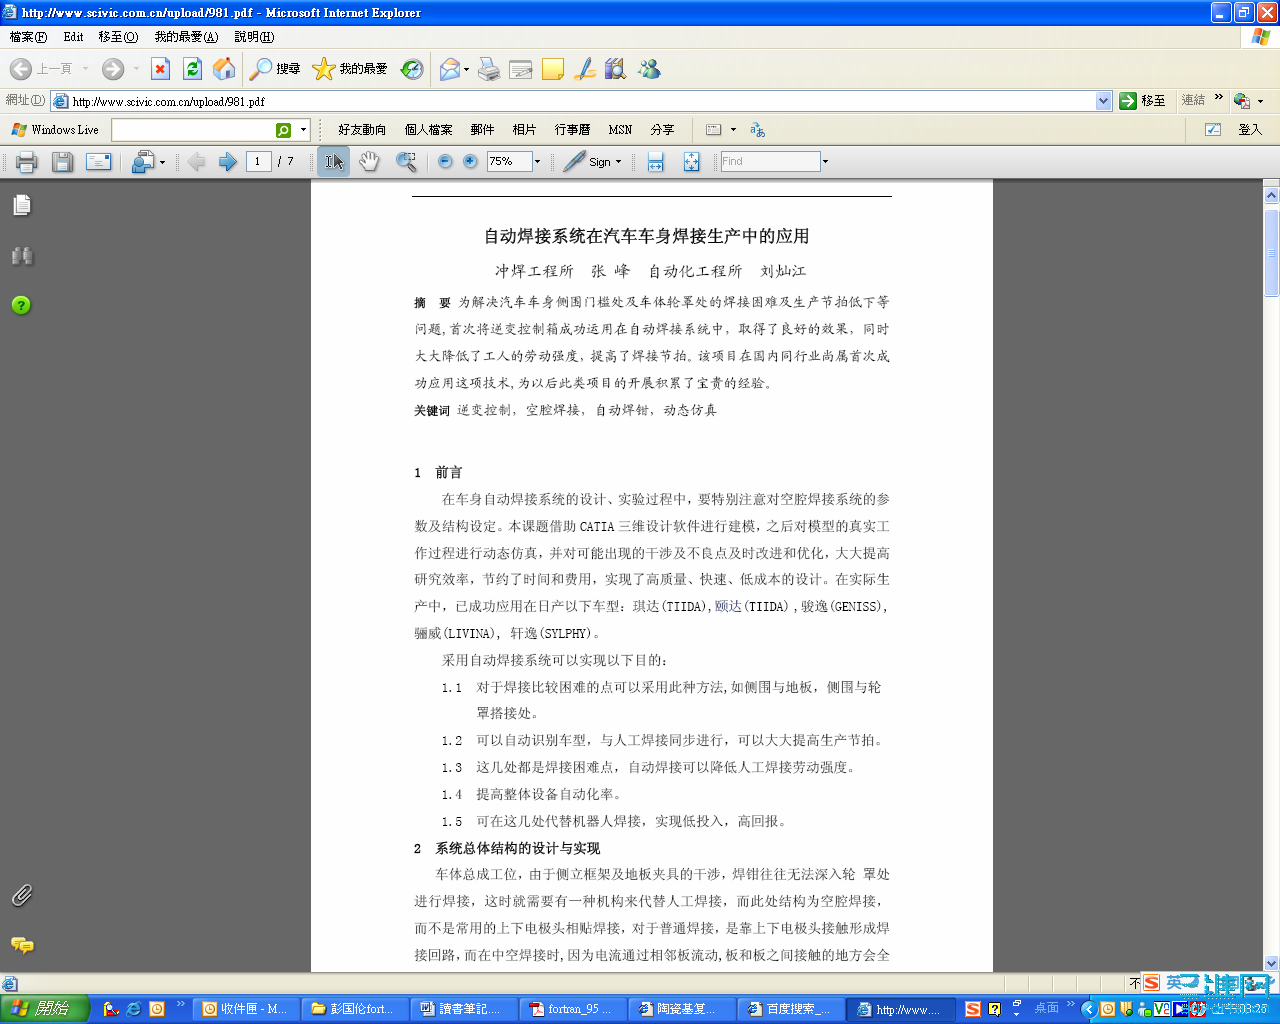Switch to the fortran_95 taskbar window

574,1009
